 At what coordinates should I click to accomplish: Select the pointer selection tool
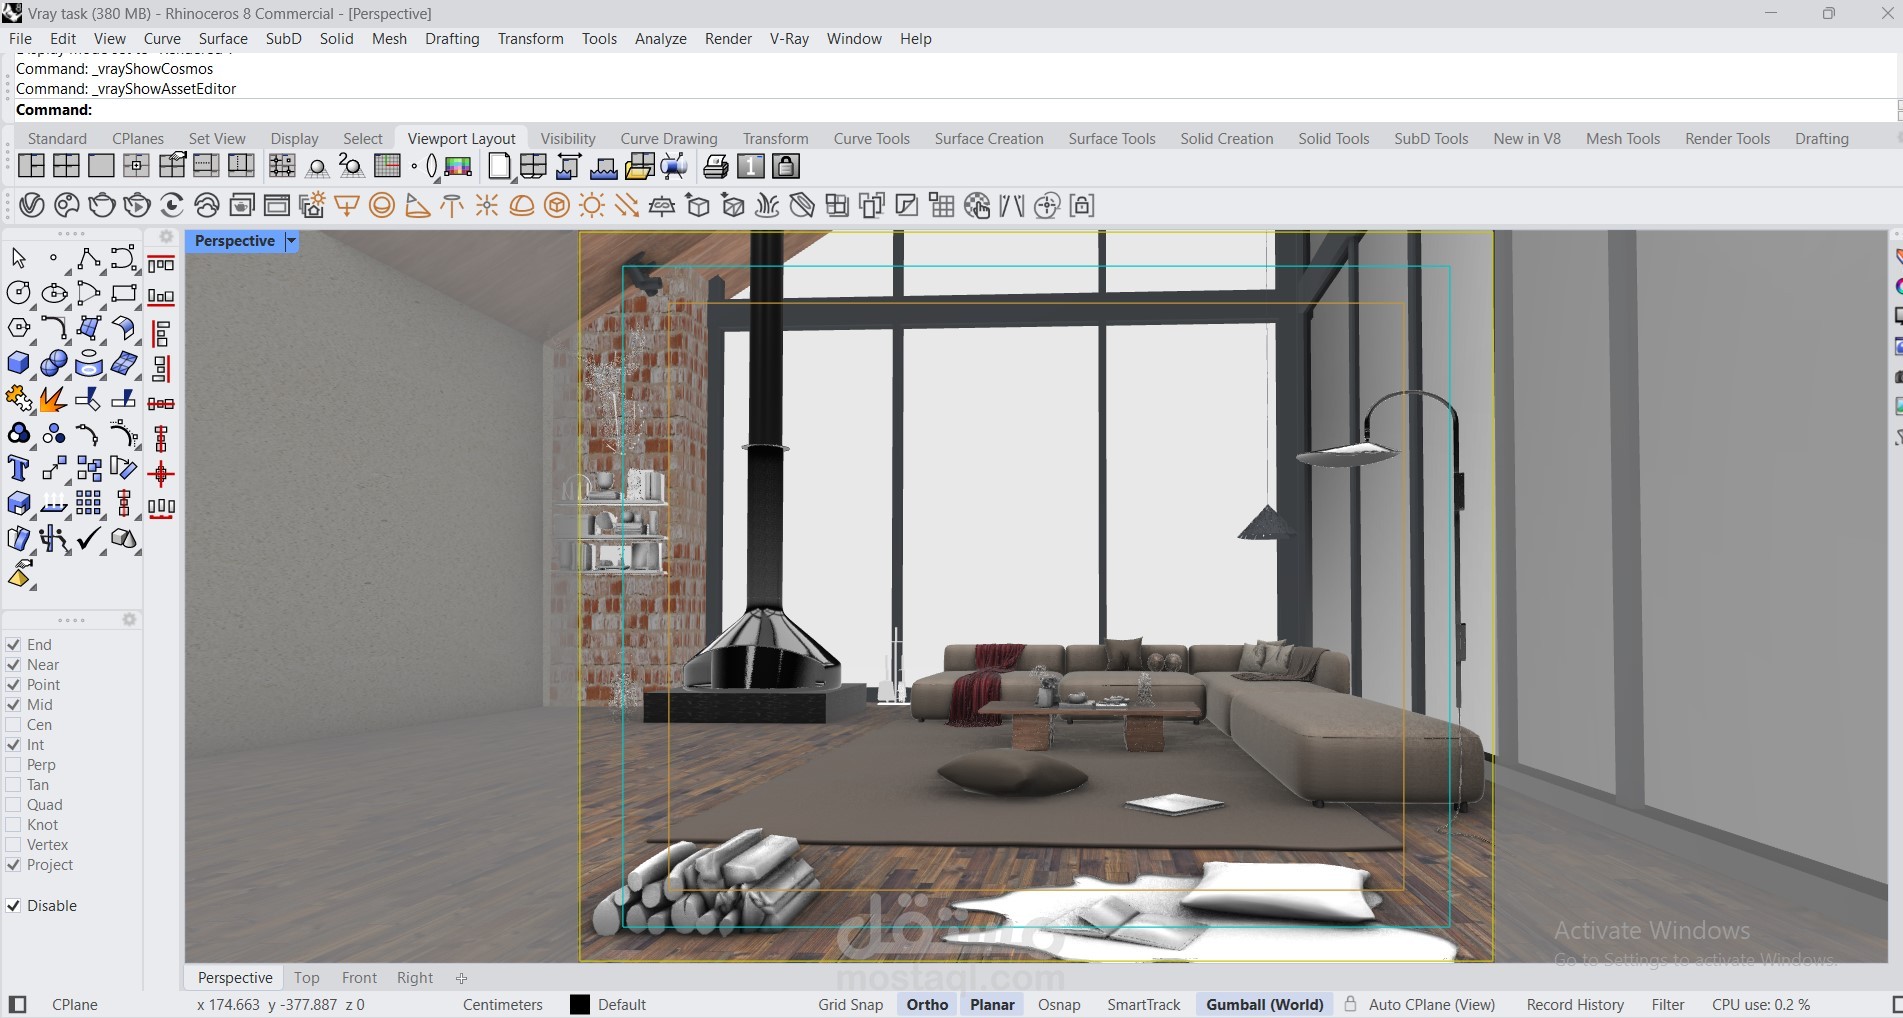[x=18, y=259]
